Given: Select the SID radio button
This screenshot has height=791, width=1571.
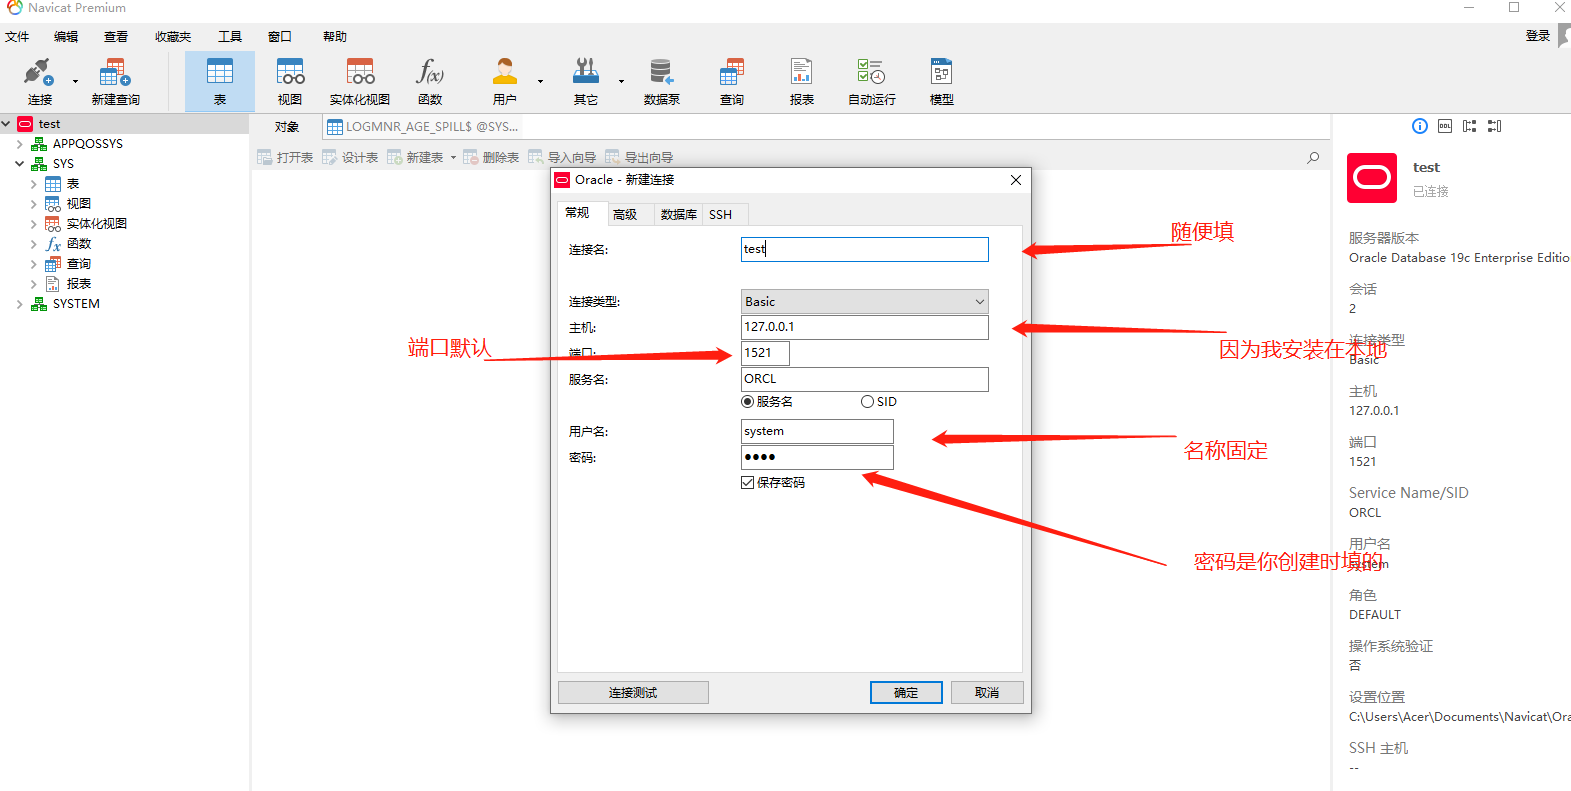Looking at the screenshot, I should [867, 402].
